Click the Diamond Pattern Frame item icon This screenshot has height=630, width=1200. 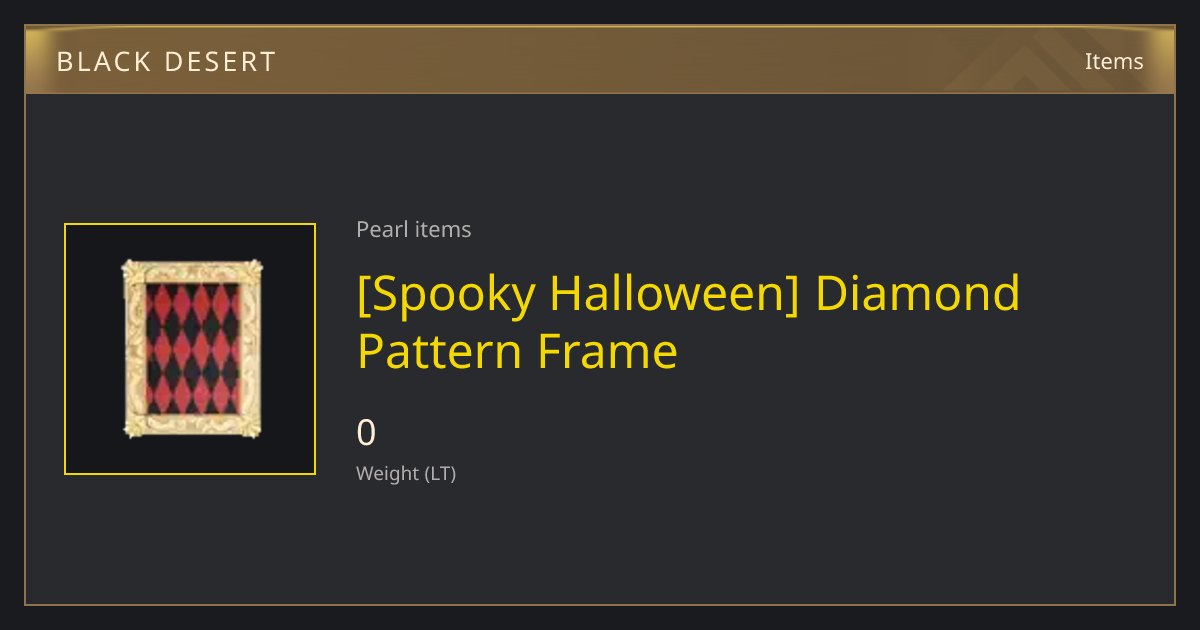(x=190, y=349)
